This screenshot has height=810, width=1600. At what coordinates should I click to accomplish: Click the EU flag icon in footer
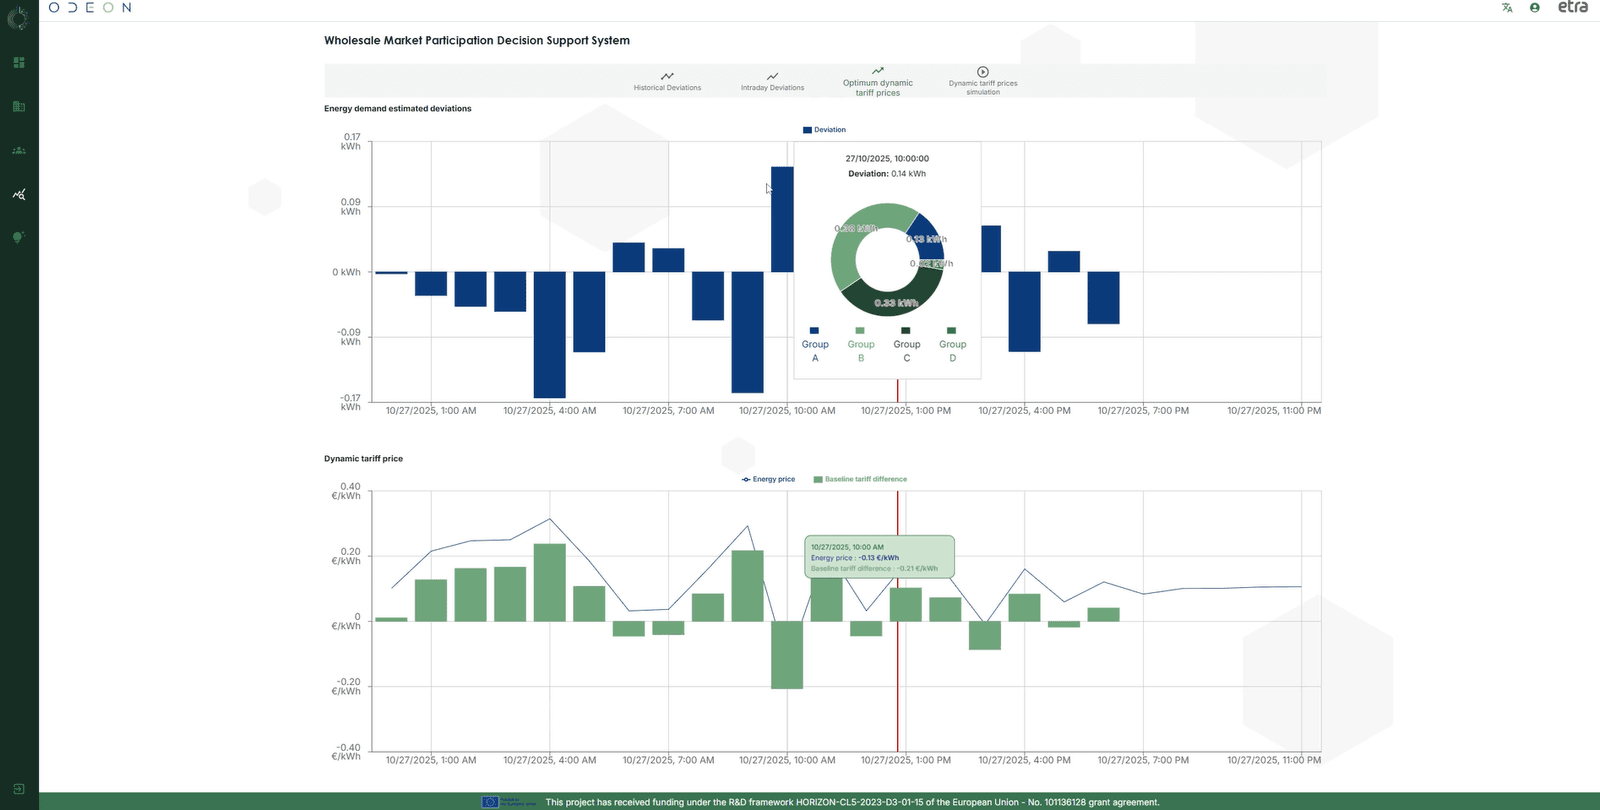pos(490,802)
